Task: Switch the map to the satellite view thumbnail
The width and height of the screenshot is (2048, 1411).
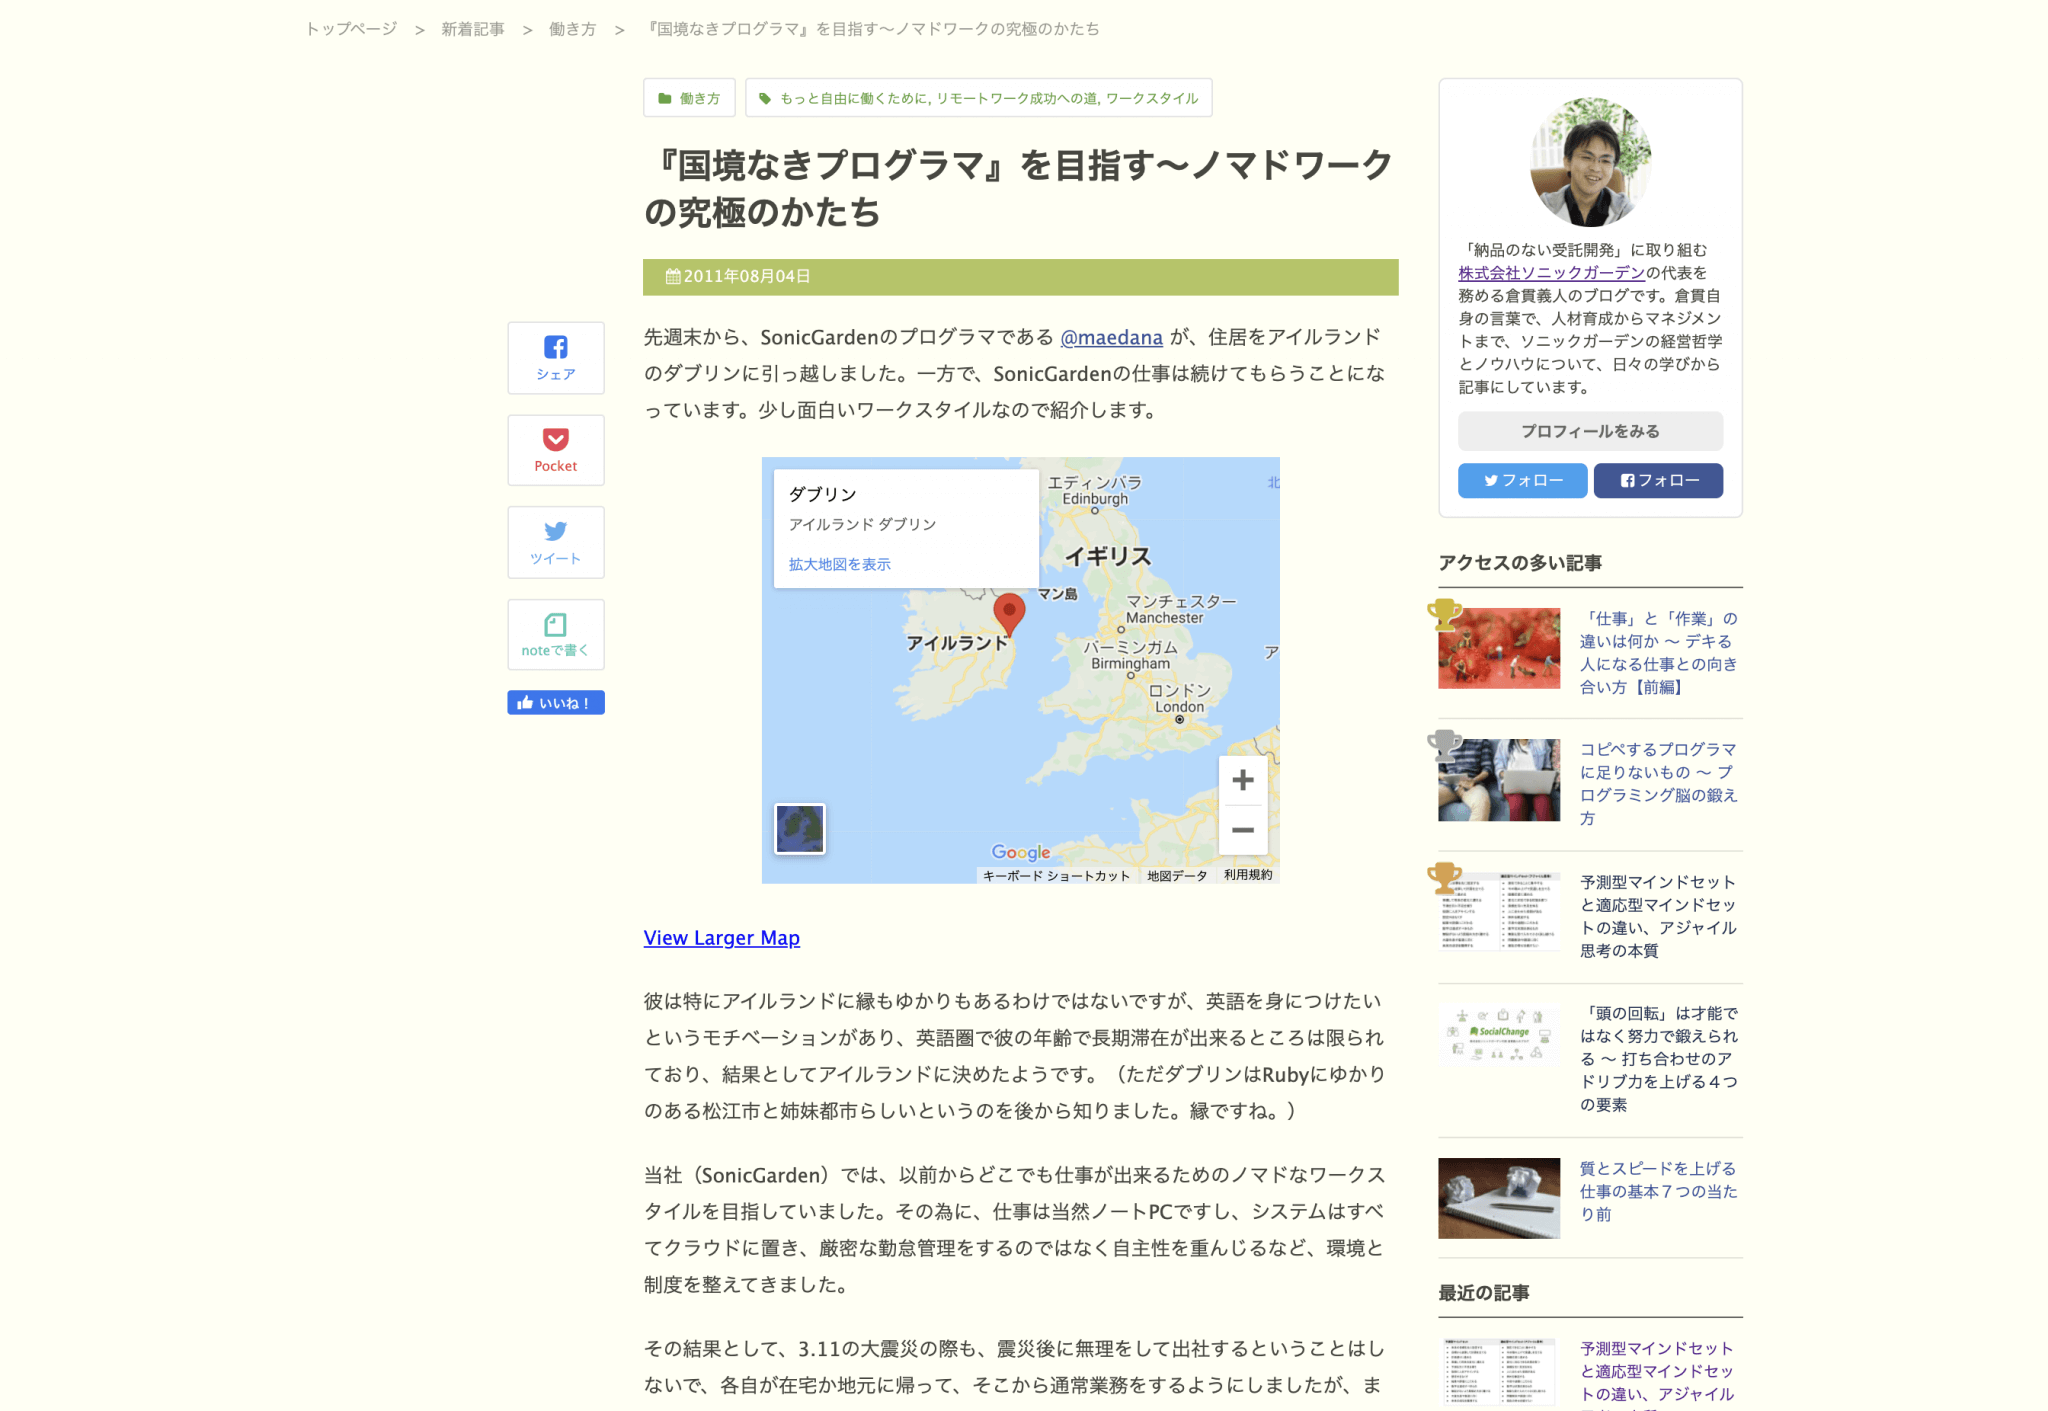Action: click(800, 829)
